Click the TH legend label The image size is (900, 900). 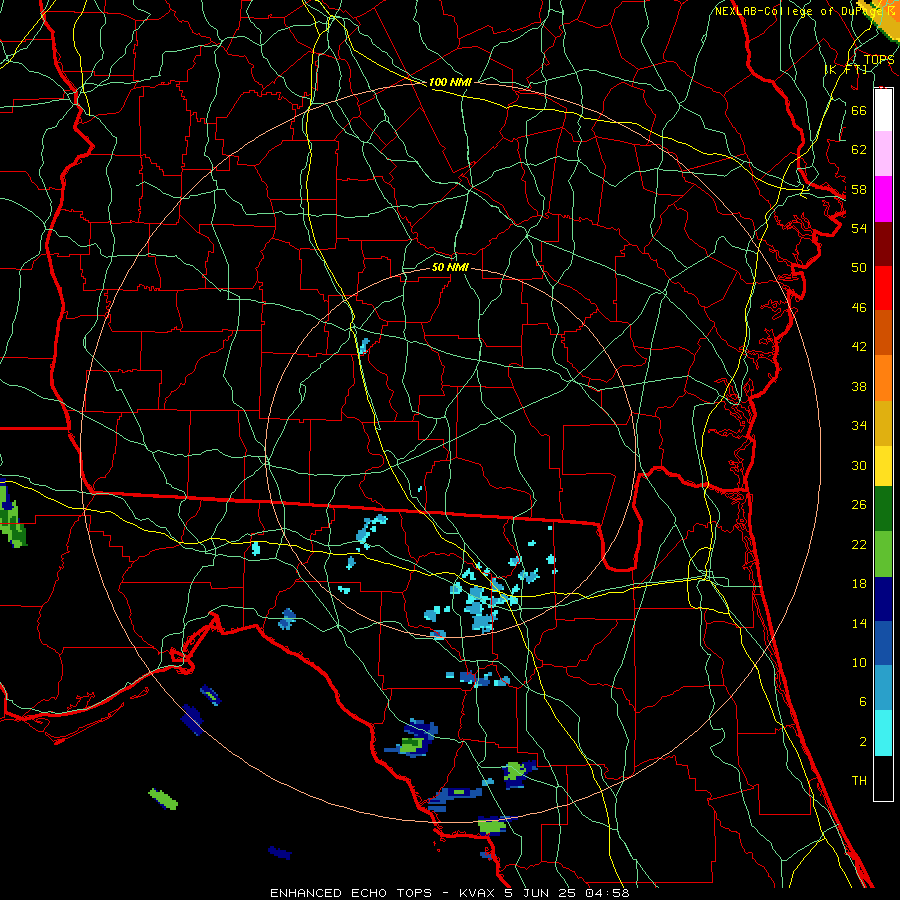click(859, 781)
